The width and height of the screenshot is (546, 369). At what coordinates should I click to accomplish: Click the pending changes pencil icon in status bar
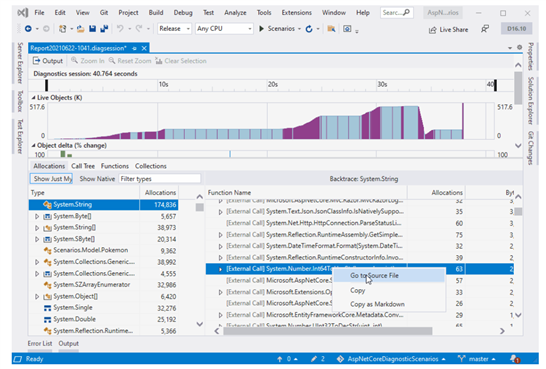(x=314, y=359)
